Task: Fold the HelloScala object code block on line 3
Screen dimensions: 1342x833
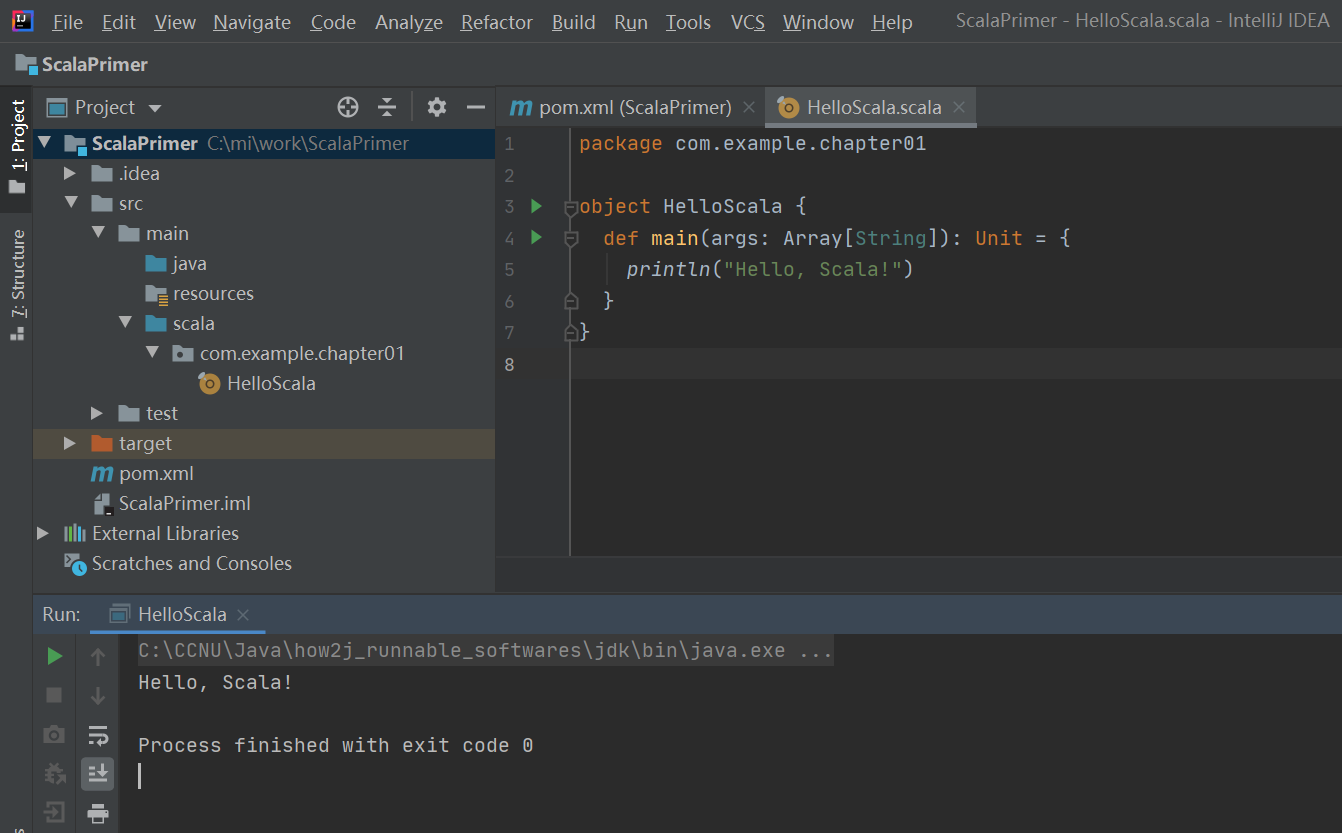Action: coord(571,208)
